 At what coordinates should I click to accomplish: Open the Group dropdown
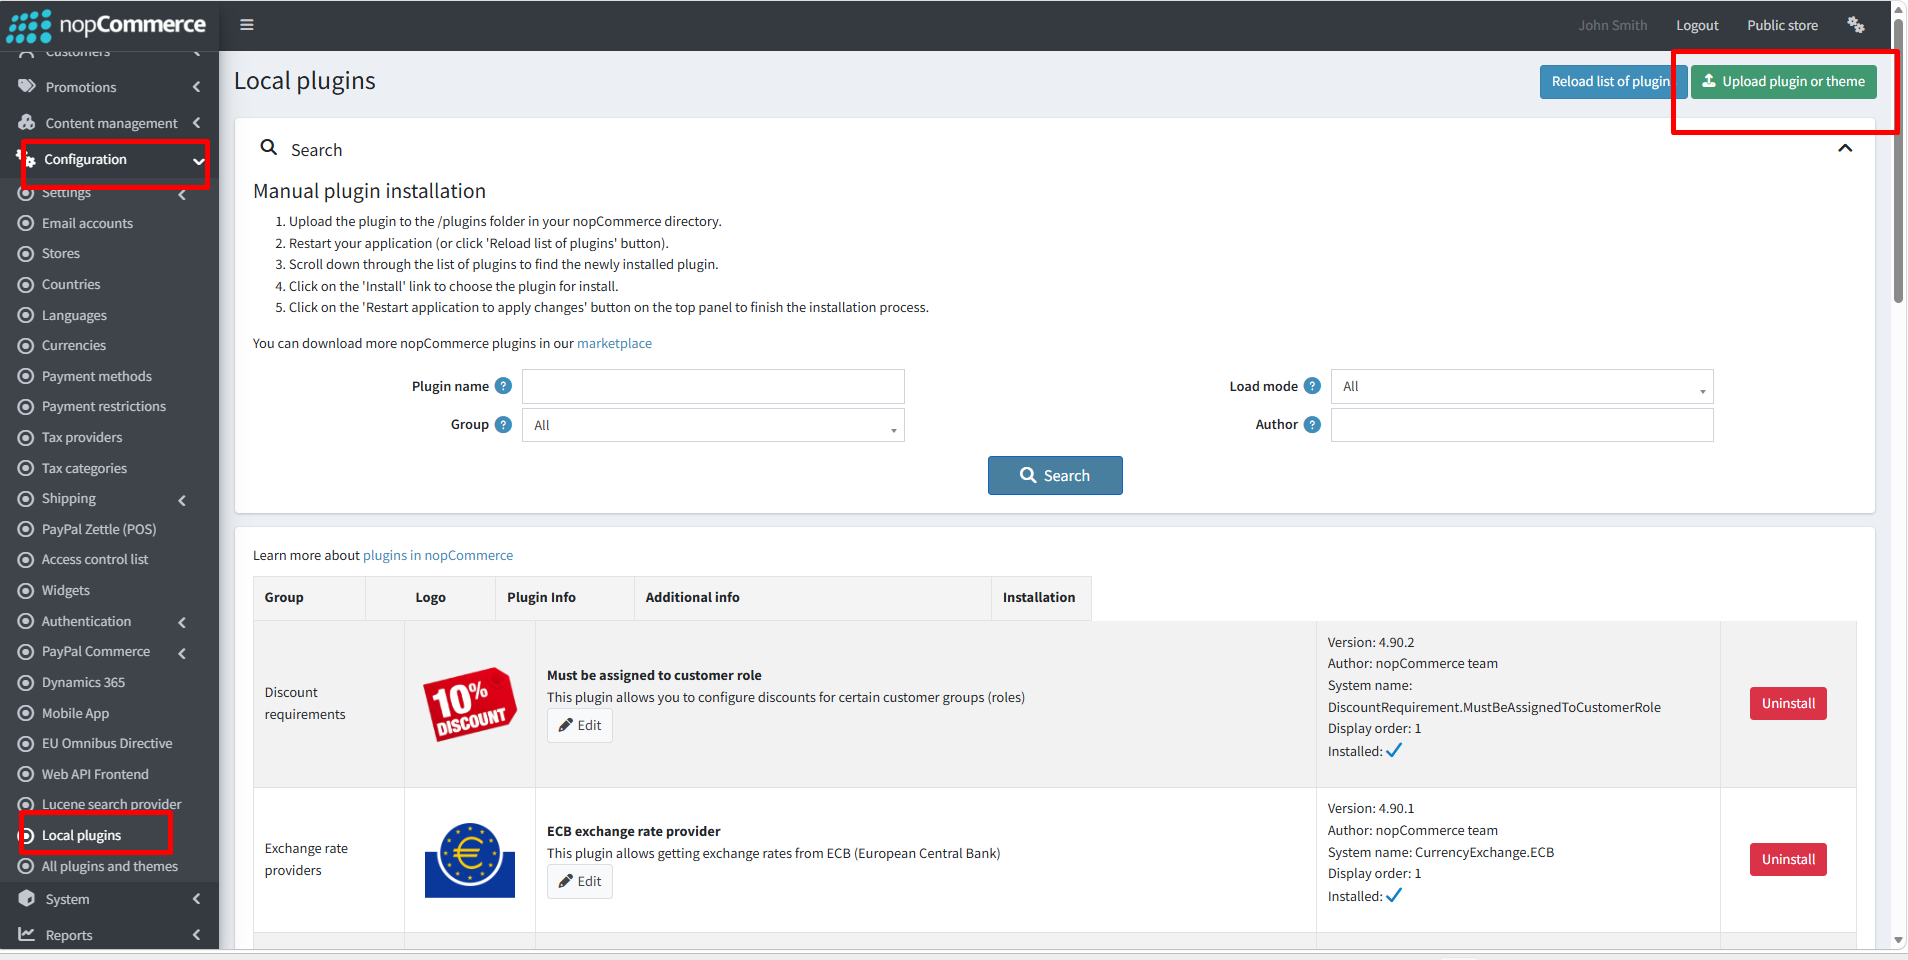(x=713, y=425)
